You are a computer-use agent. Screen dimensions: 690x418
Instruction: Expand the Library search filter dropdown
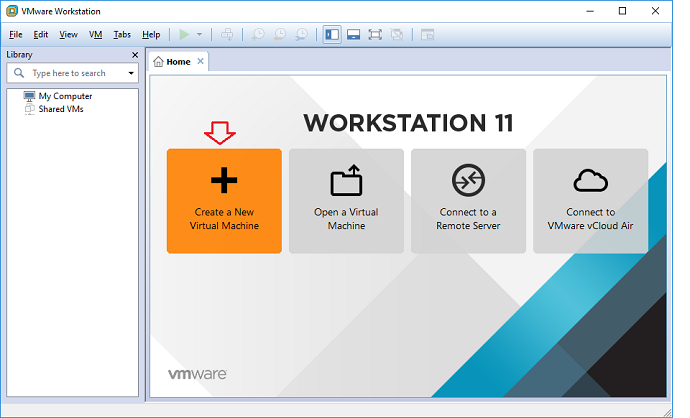click(131, 73)
